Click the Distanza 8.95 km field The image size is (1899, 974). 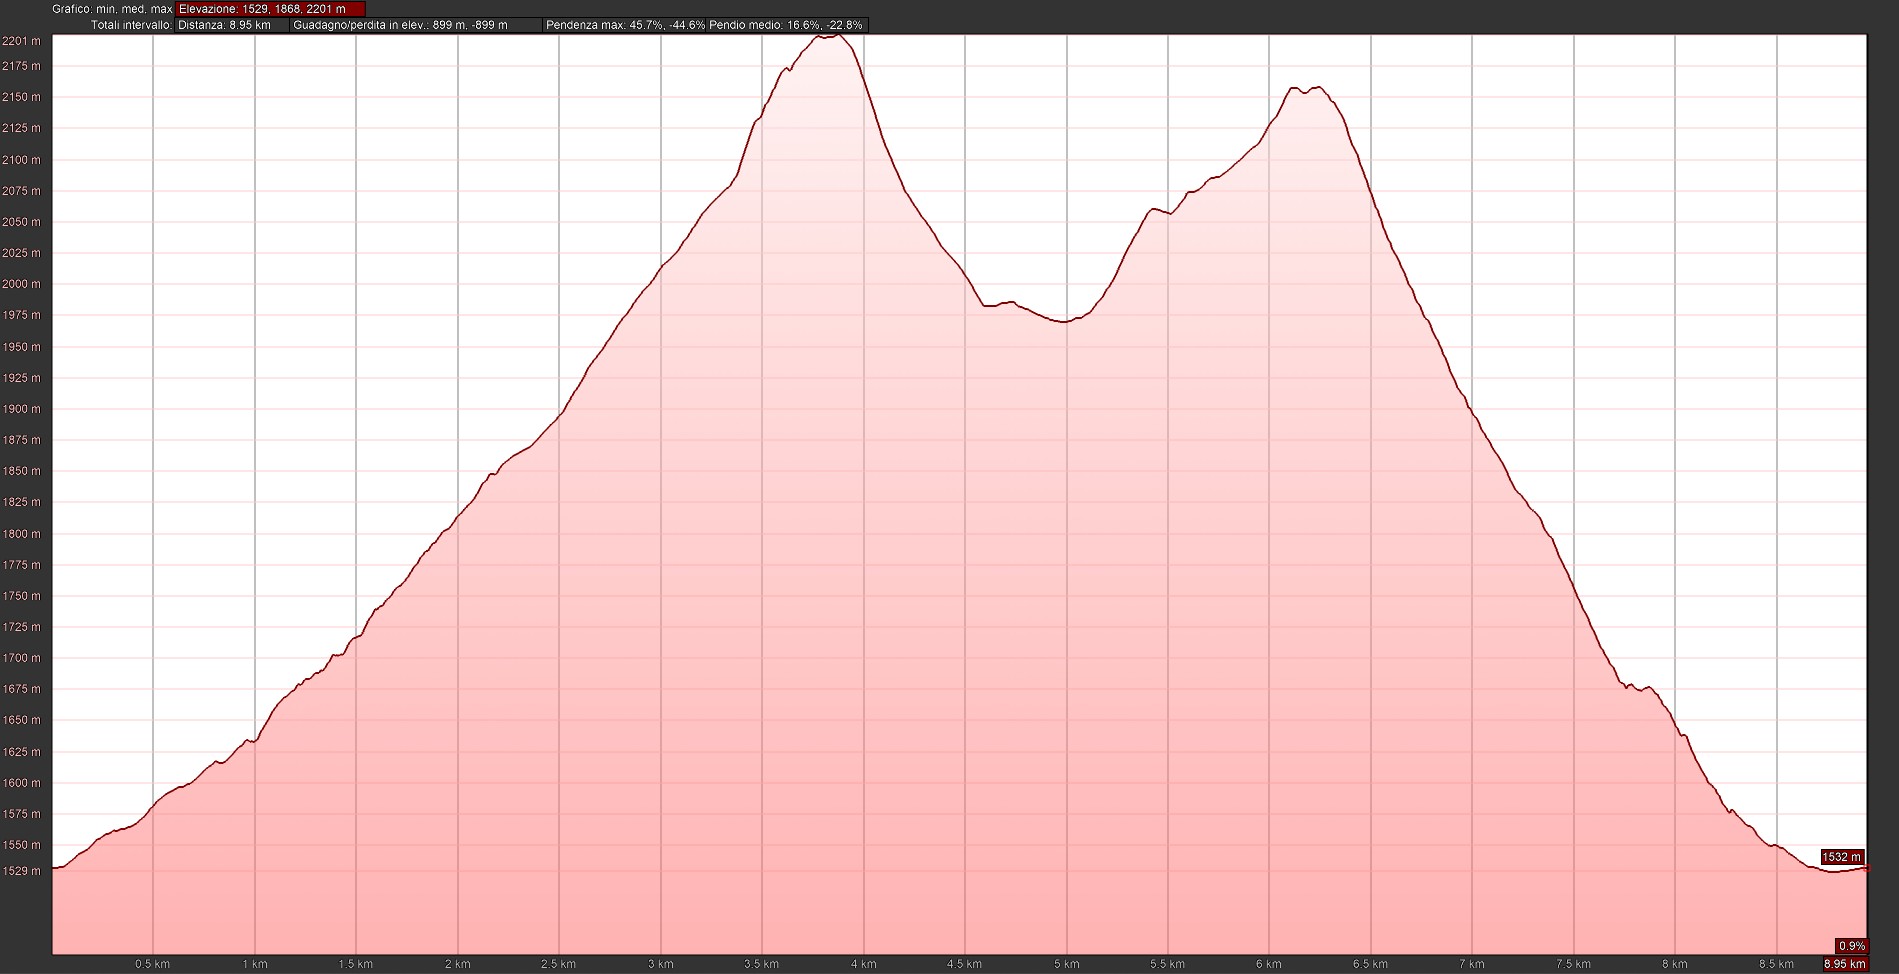(x=232, y=25)
